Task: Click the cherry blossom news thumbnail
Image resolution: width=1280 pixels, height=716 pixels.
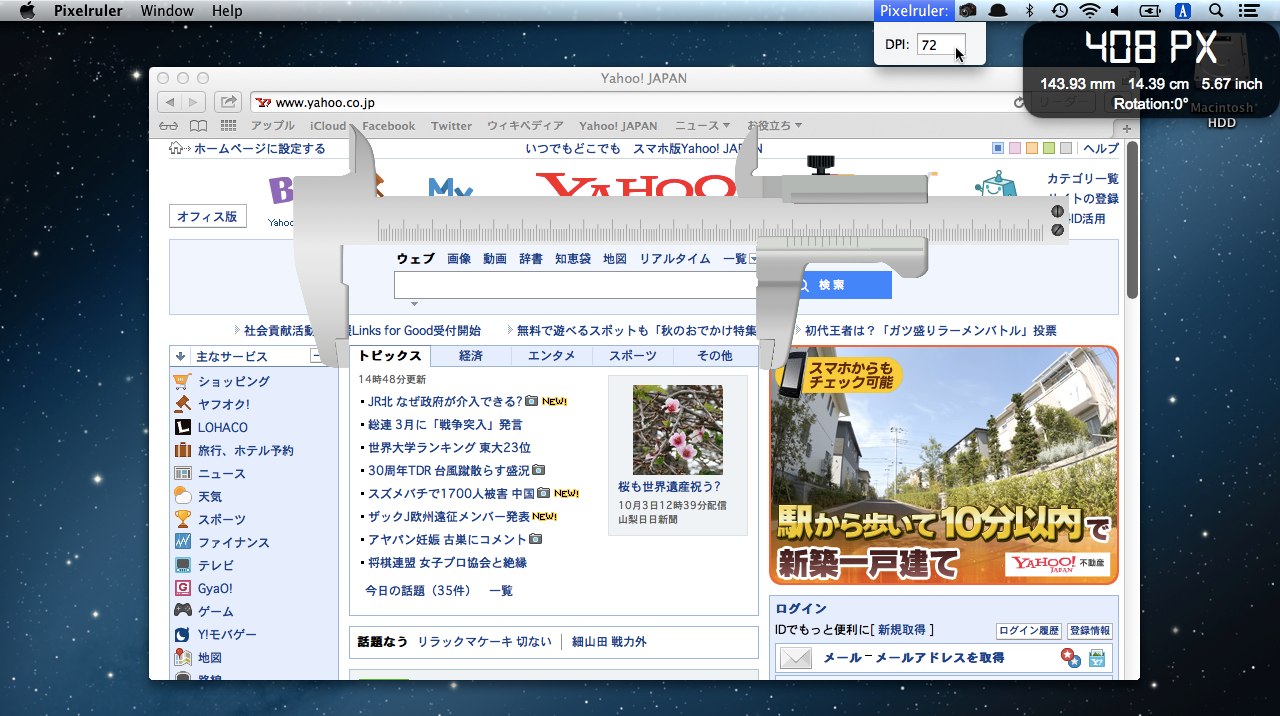Action: pos(678,430)
